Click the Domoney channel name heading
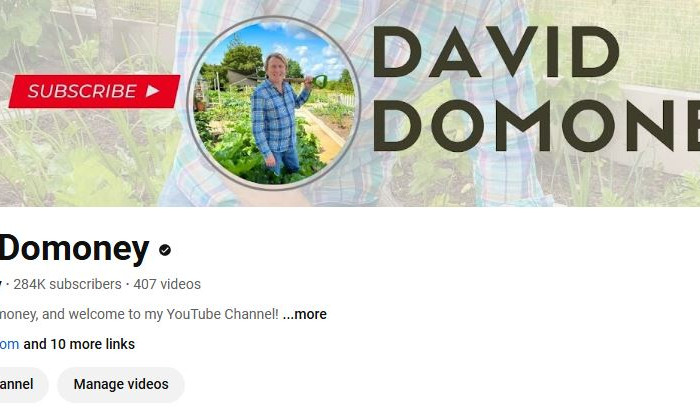Screen dimensions: 700x410 click(x=74, y=248)
